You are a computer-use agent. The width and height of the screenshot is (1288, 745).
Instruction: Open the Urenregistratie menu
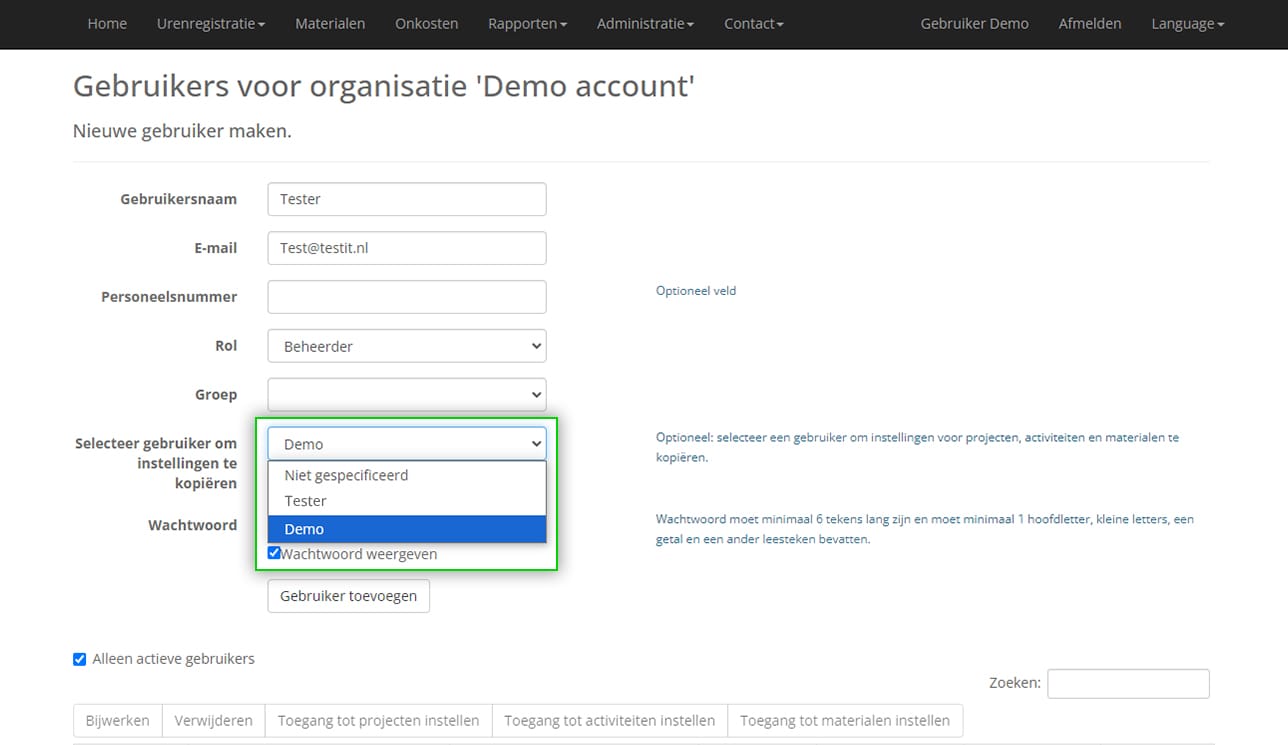click(210, 23)
